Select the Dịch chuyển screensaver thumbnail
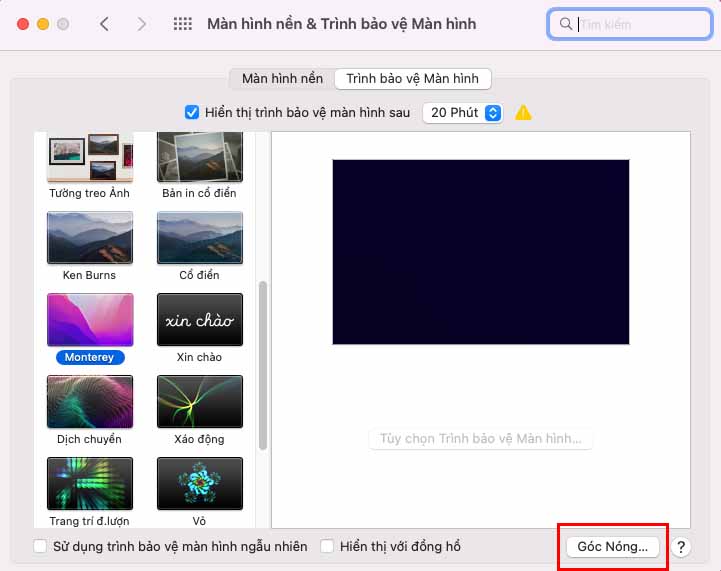Screen dimensions: 721x571 click(x=90, y=401)
